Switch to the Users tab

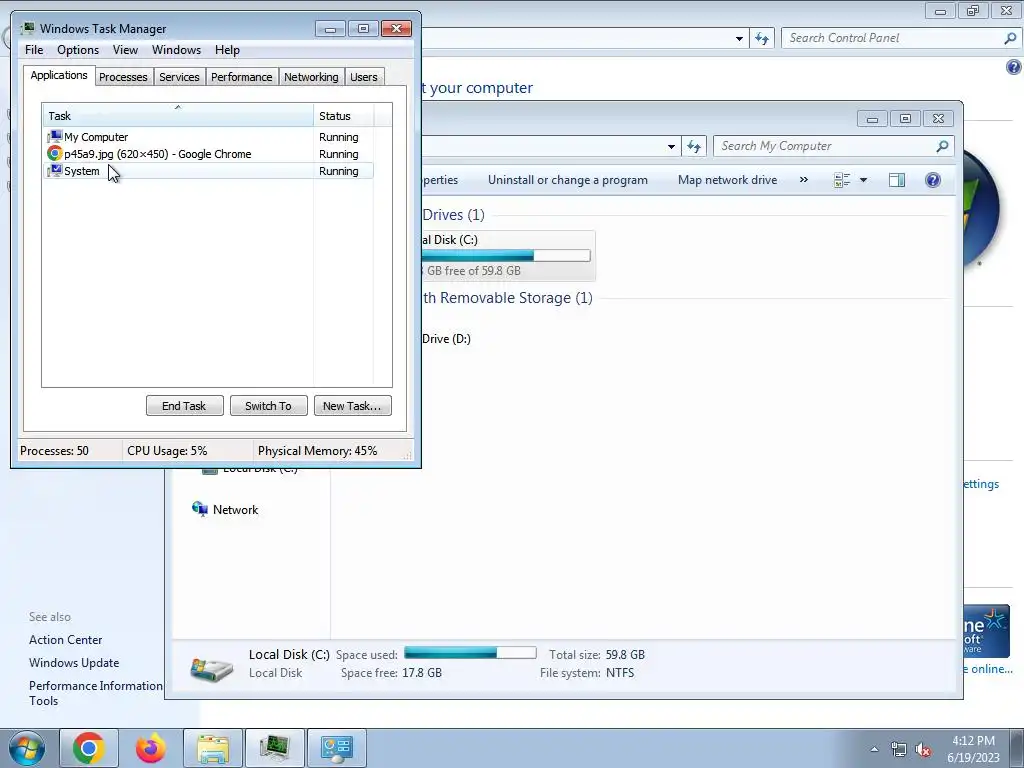[x=364, y=77]
